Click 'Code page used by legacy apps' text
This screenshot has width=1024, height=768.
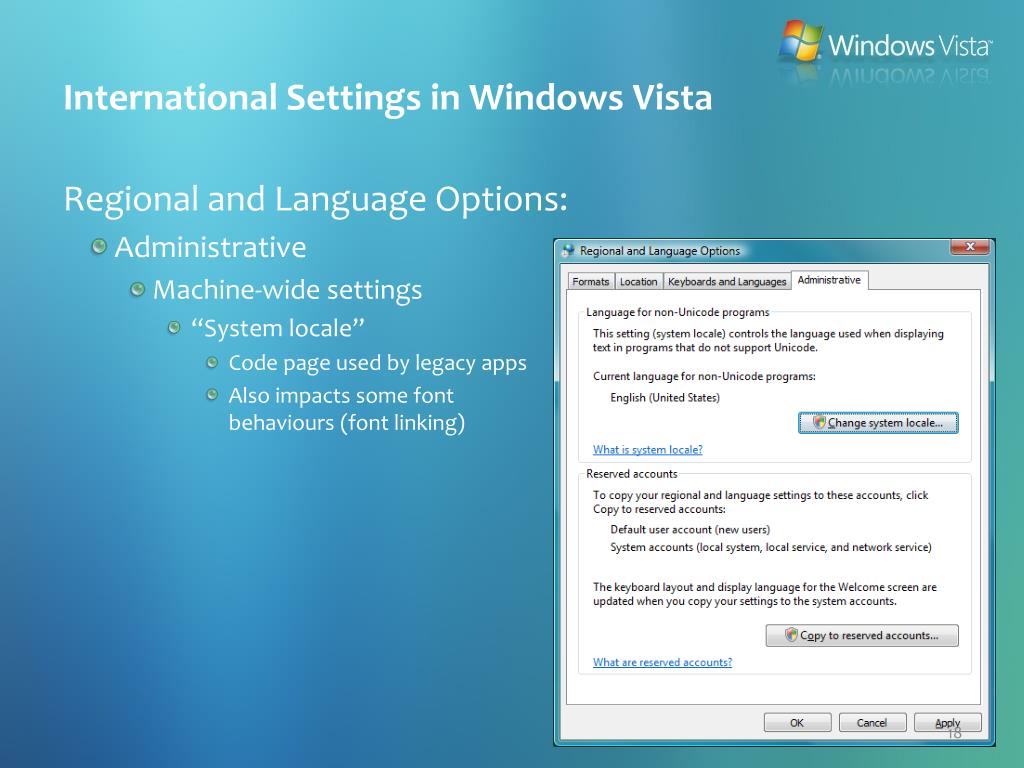point(377,363)
